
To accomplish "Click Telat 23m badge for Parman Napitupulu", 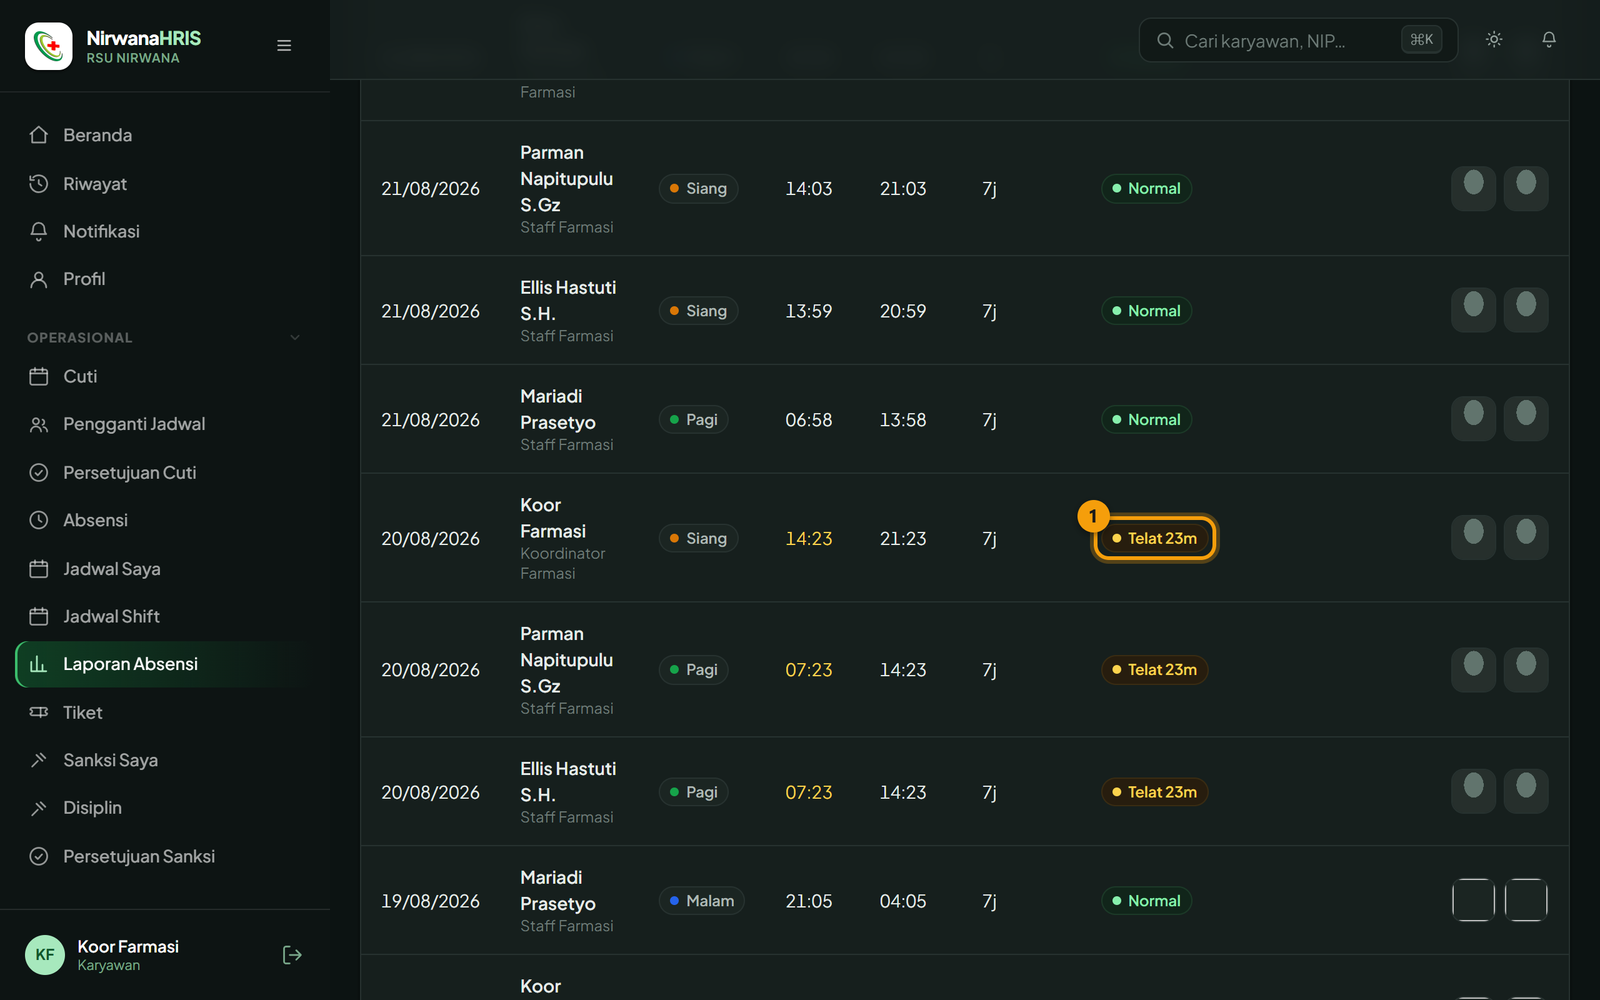I will (1154, 670).
